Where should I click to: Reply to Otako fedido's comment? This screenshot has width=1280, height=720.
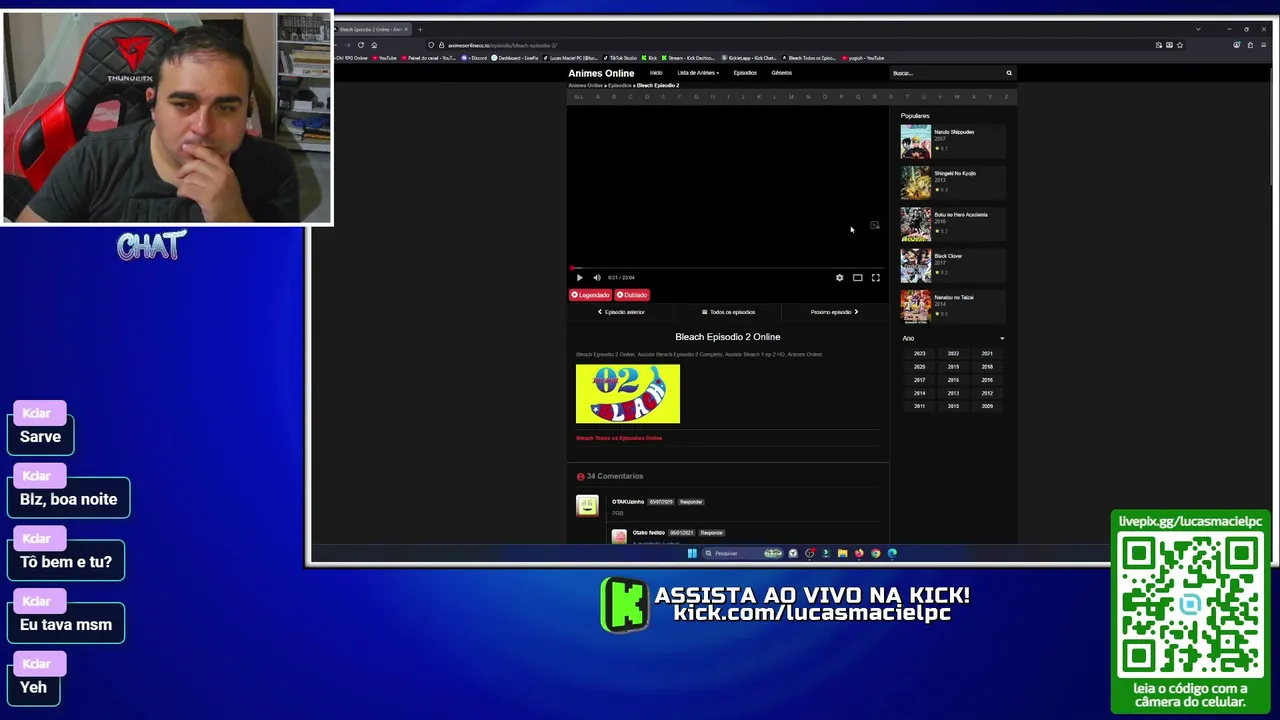click(x=711, y=533)
